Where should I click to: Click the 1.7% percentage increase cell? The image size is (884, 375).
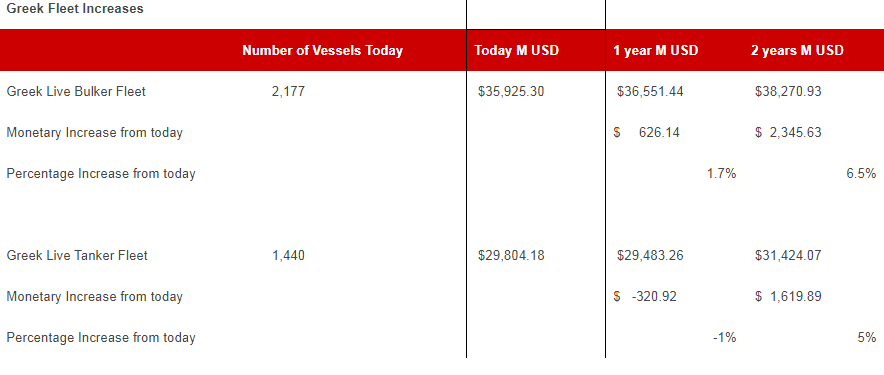coord(722,174)
